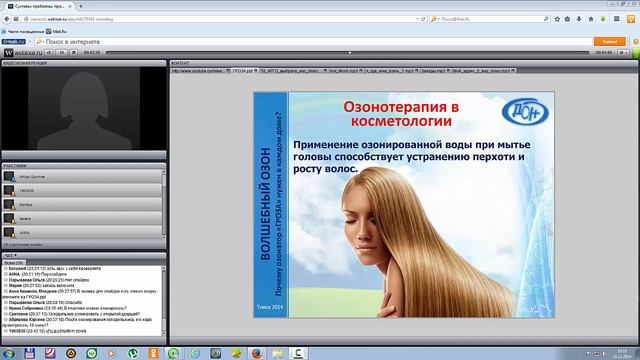Image resolution: width=640 pixels, height=360 pixels.
Task: Click the chat panel scrollbar
Action: pyautogui.click(x=164, y=301)
